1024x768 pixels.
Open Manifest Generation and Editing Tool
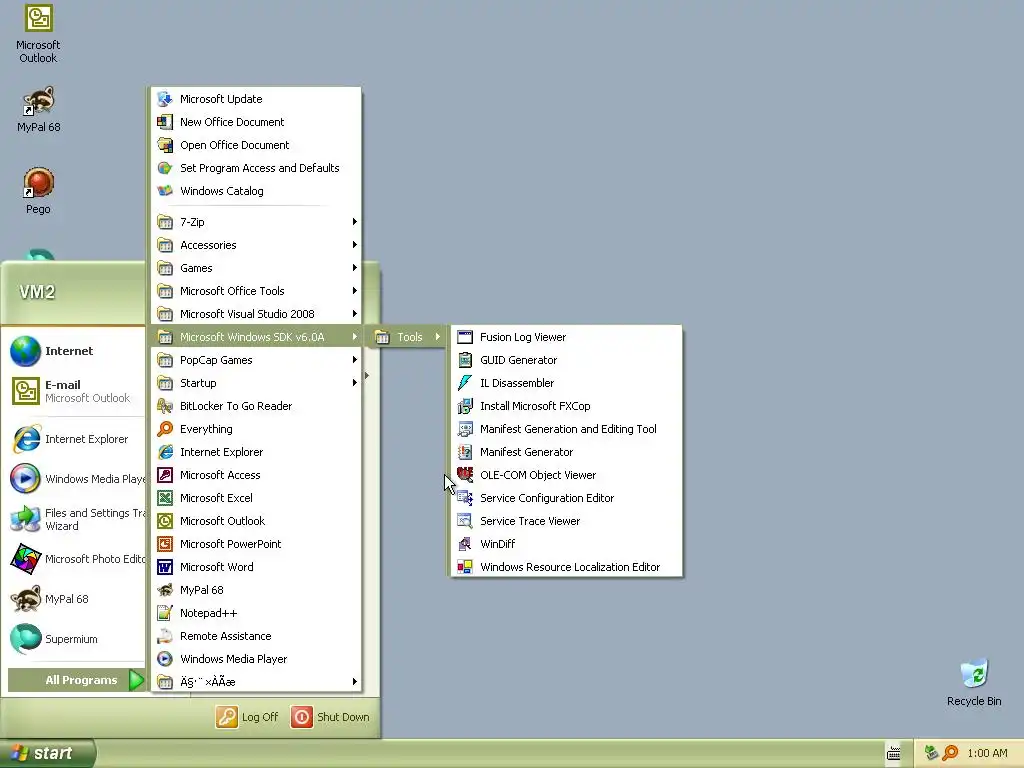tap(566, 429)
